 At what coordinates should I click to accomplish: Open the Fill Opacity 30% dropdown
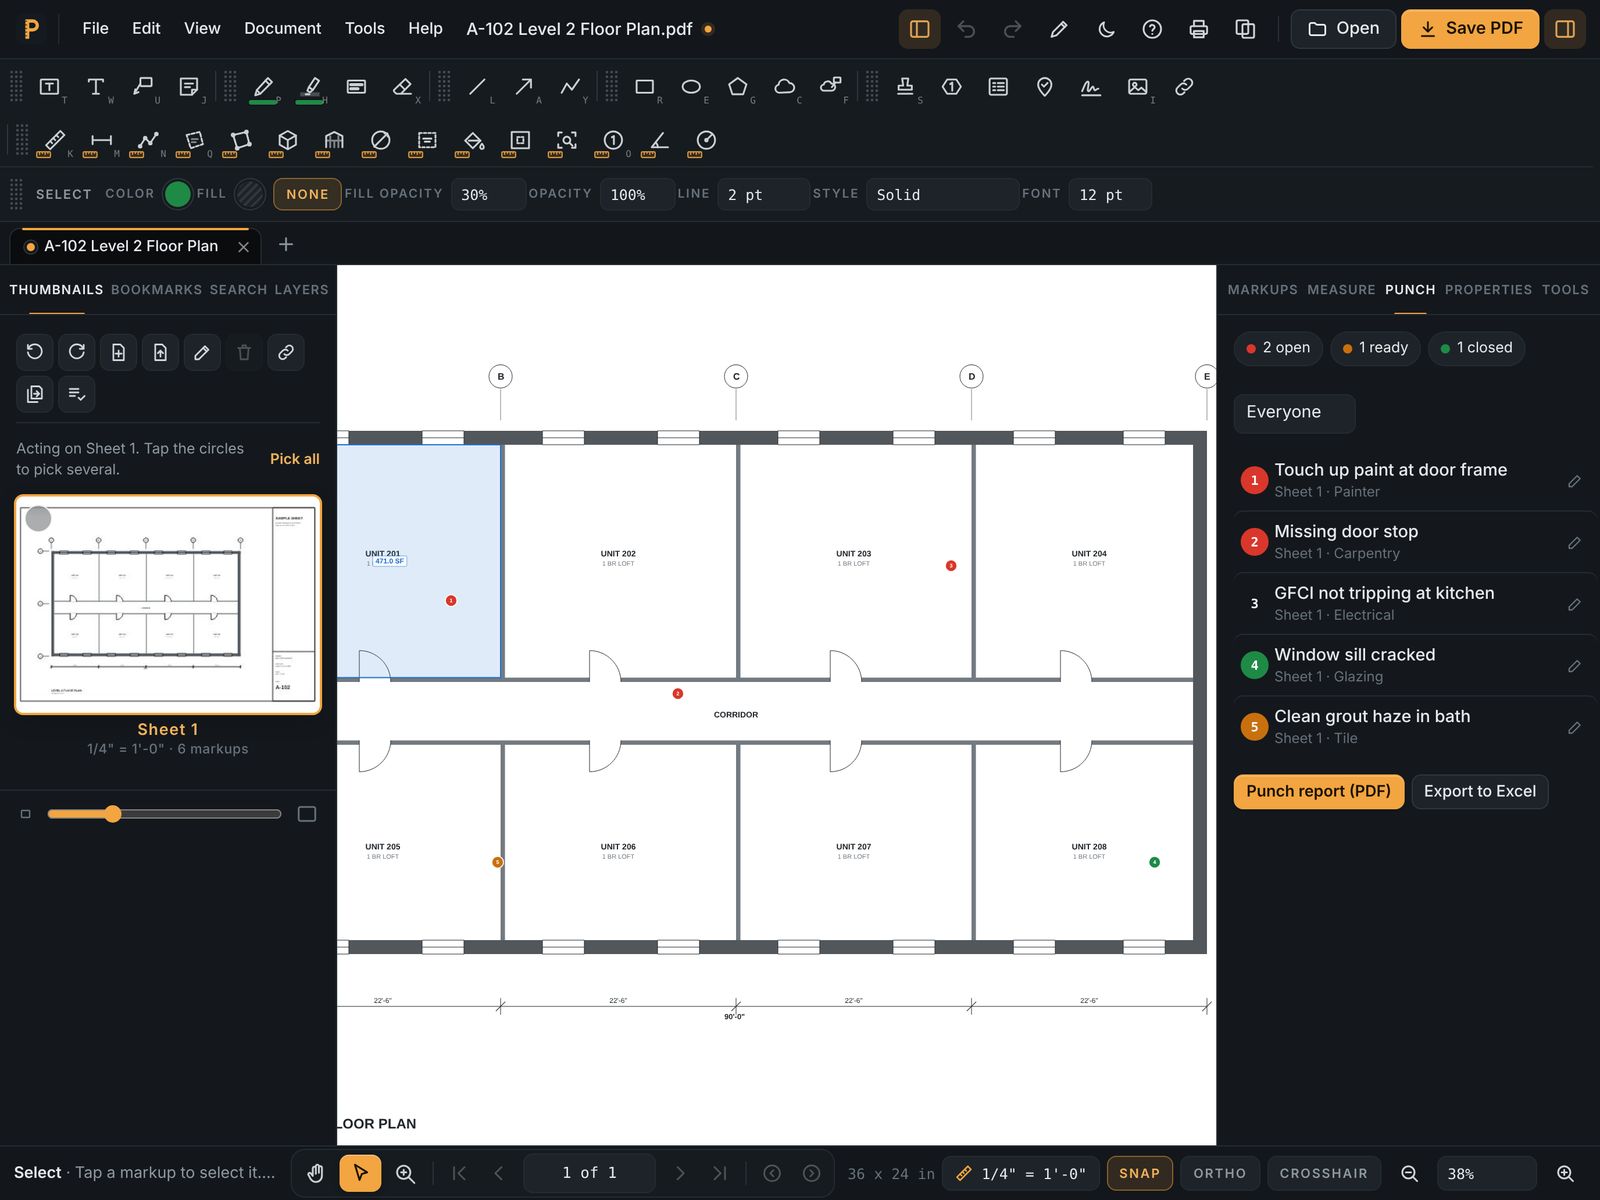488,194
